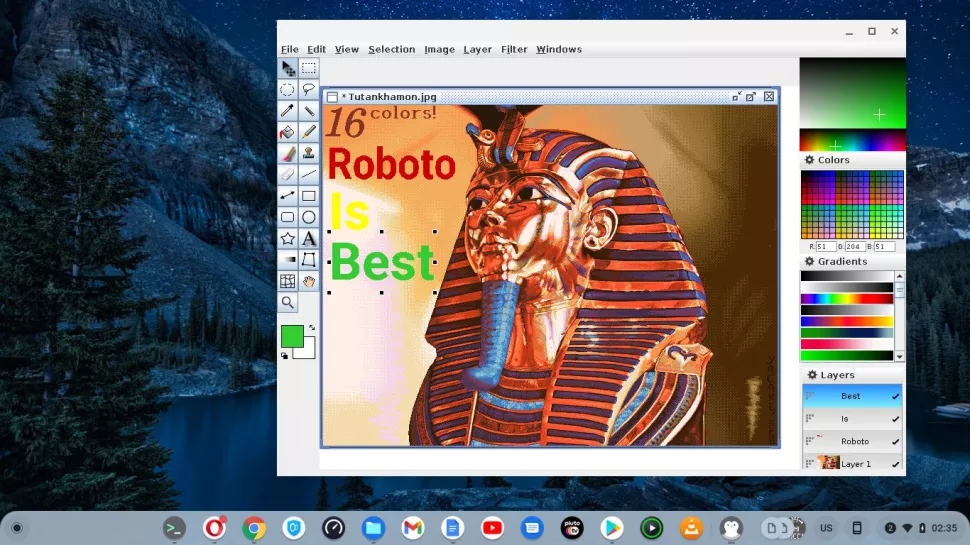
Task: Toggle visibility of the Roboto layer
Action: pyautogui.click(x=895, y=442)
